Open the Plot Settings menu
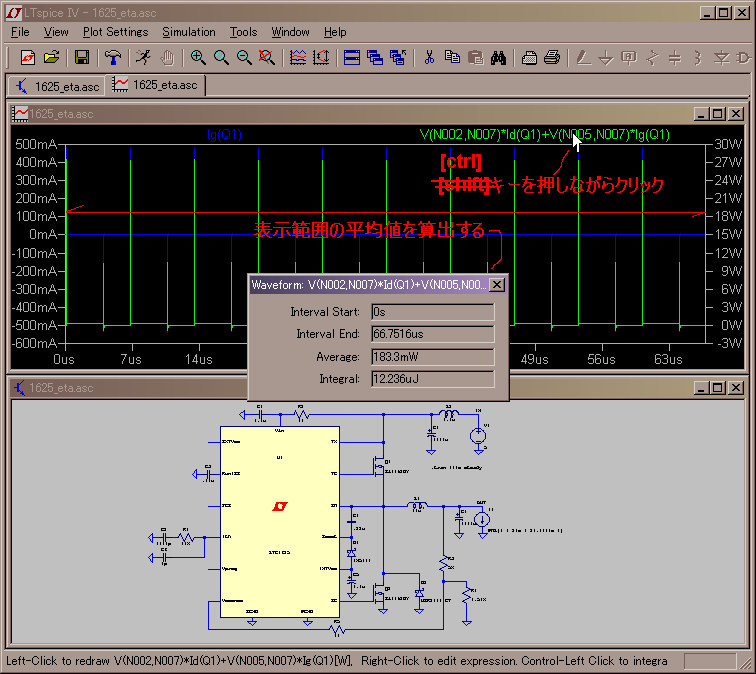The image size is (756, 674). click(115, 32)
